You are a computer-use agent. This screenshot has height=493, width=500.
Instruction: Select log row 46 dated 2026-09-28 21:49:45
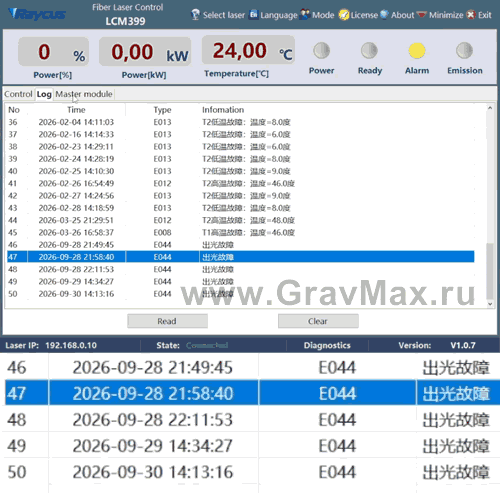click(241, 245)
